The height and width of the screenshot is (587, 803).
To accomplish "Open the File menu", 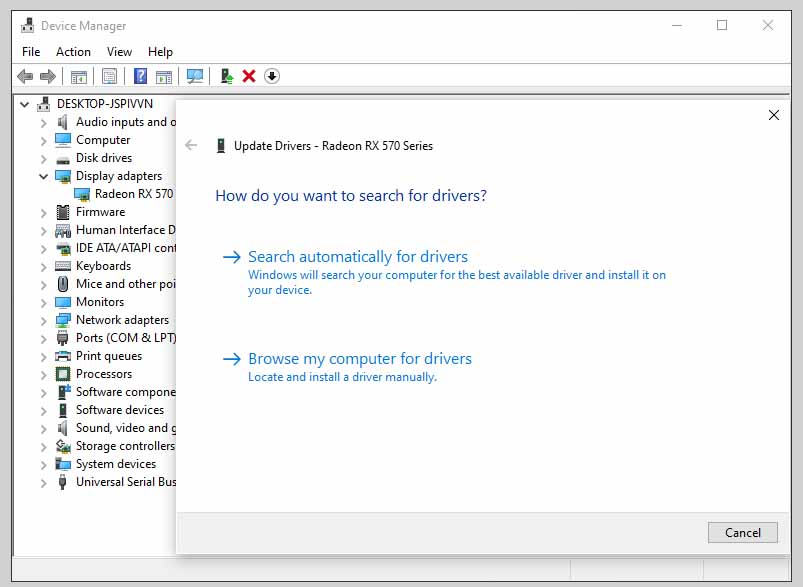I will pos(30,51).
